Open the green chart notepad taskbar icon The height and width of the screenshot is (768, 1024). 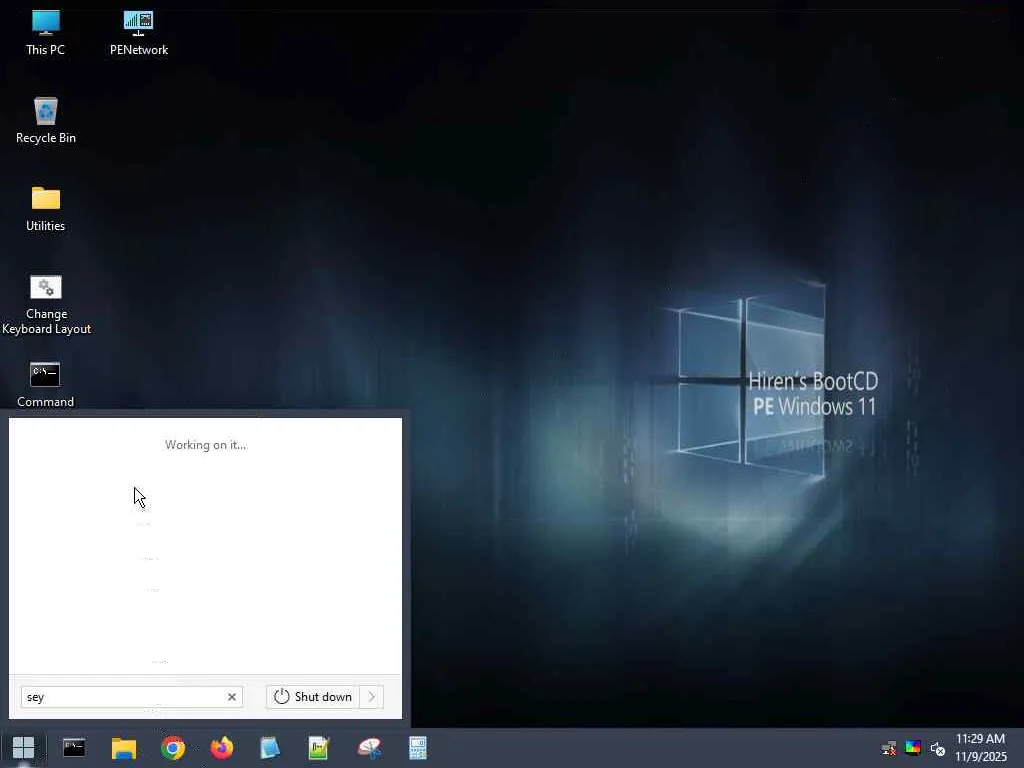[x=319, y=748]
